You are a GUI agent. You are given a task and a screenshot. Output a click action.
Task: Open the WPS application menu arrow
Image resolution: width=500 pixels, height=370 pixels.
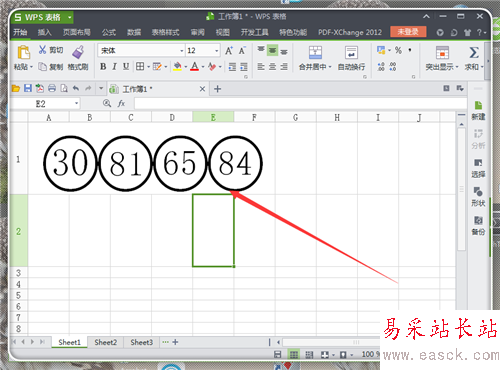(69, 17)
